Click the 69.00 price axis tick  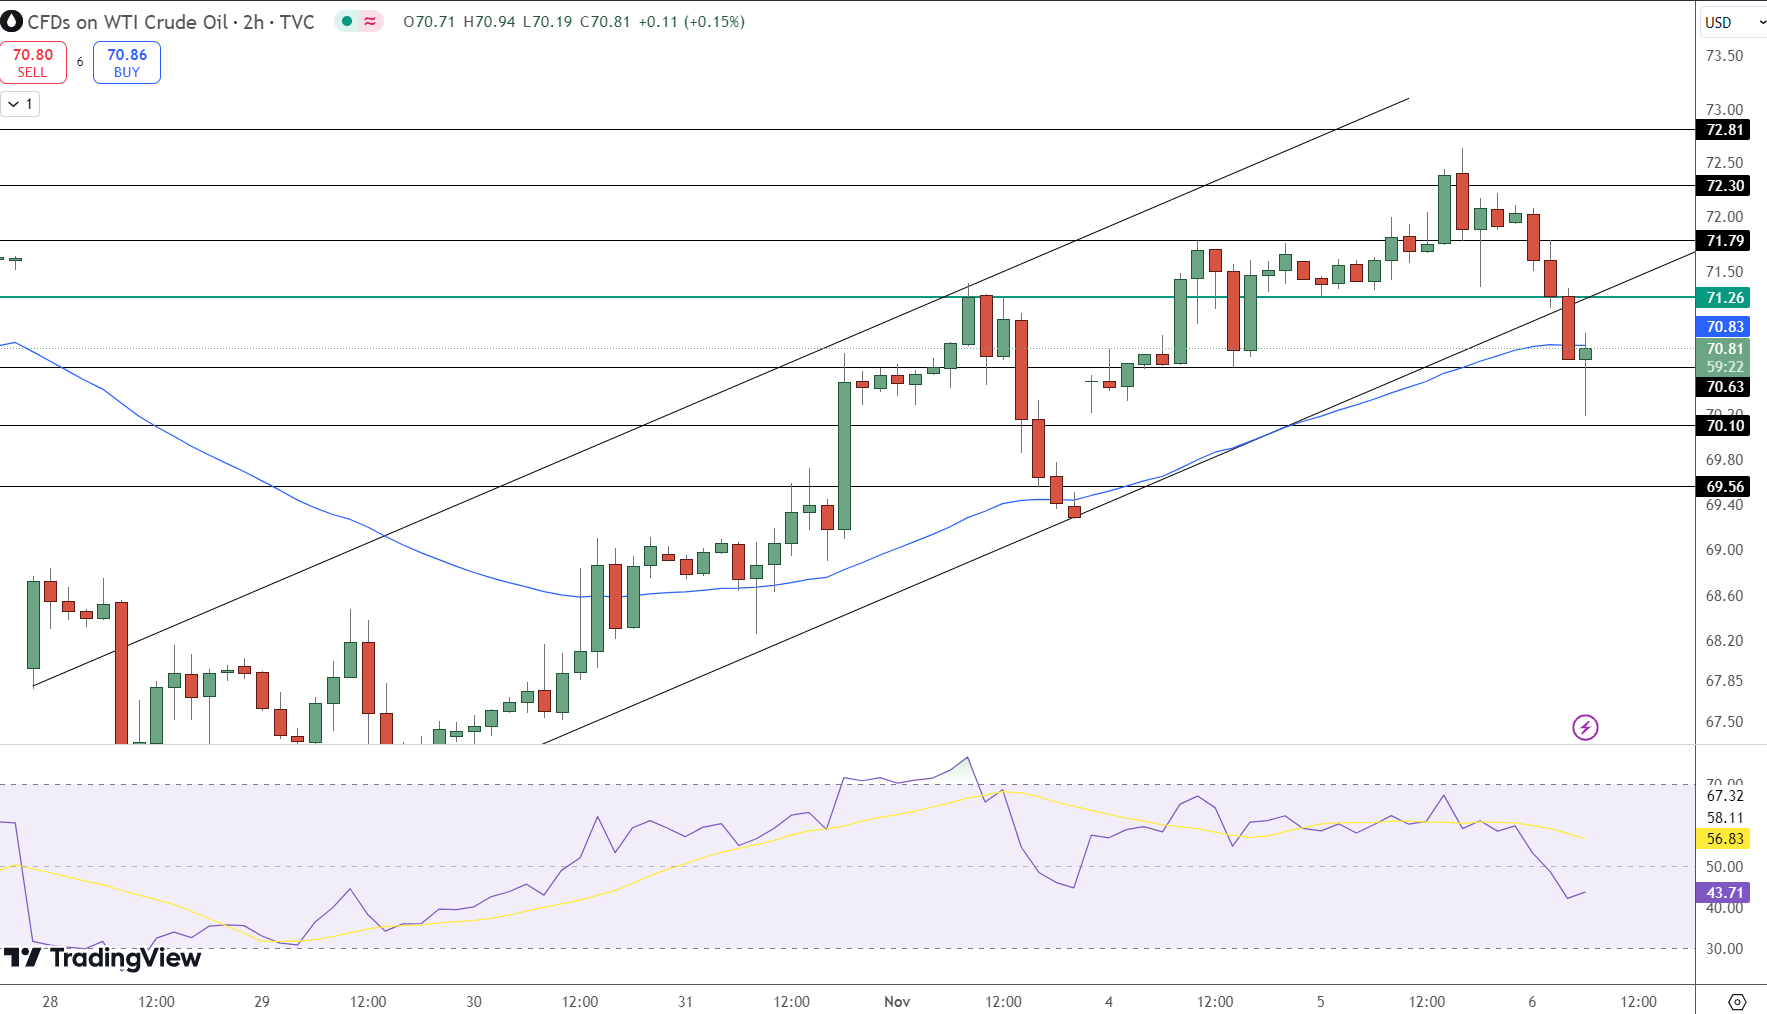1724,550
